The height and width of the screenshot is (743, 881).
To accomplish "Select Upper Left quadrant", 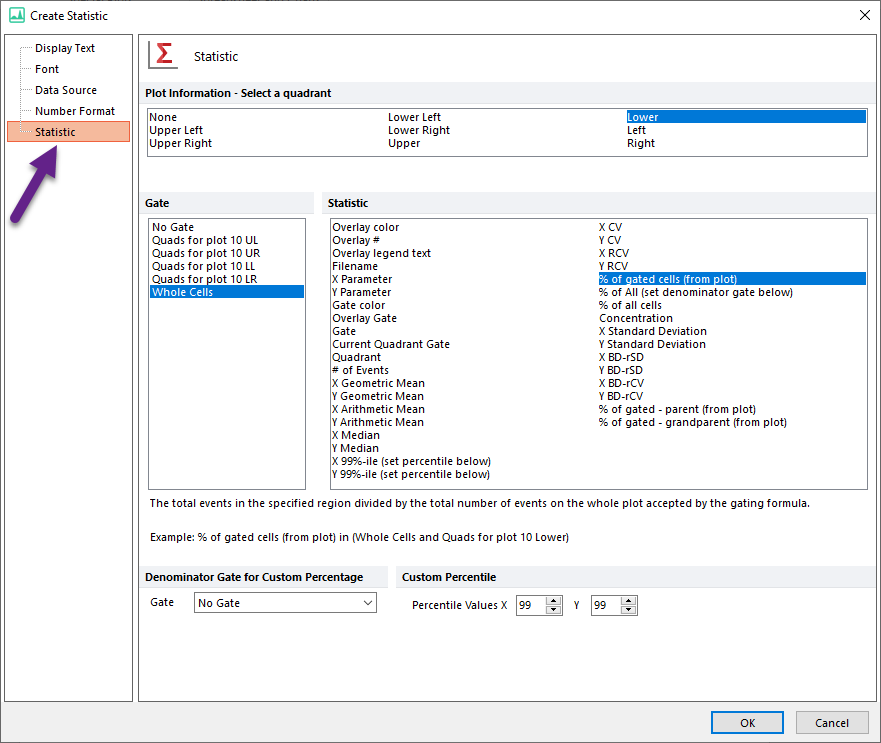I will pyautogui.click(x=176, y=130).
